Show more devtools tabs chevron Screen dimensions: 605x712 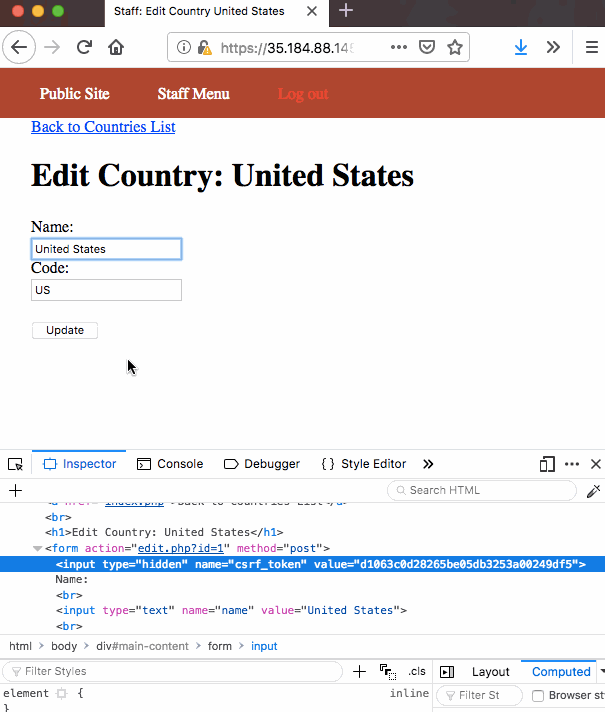coord(428,464)
